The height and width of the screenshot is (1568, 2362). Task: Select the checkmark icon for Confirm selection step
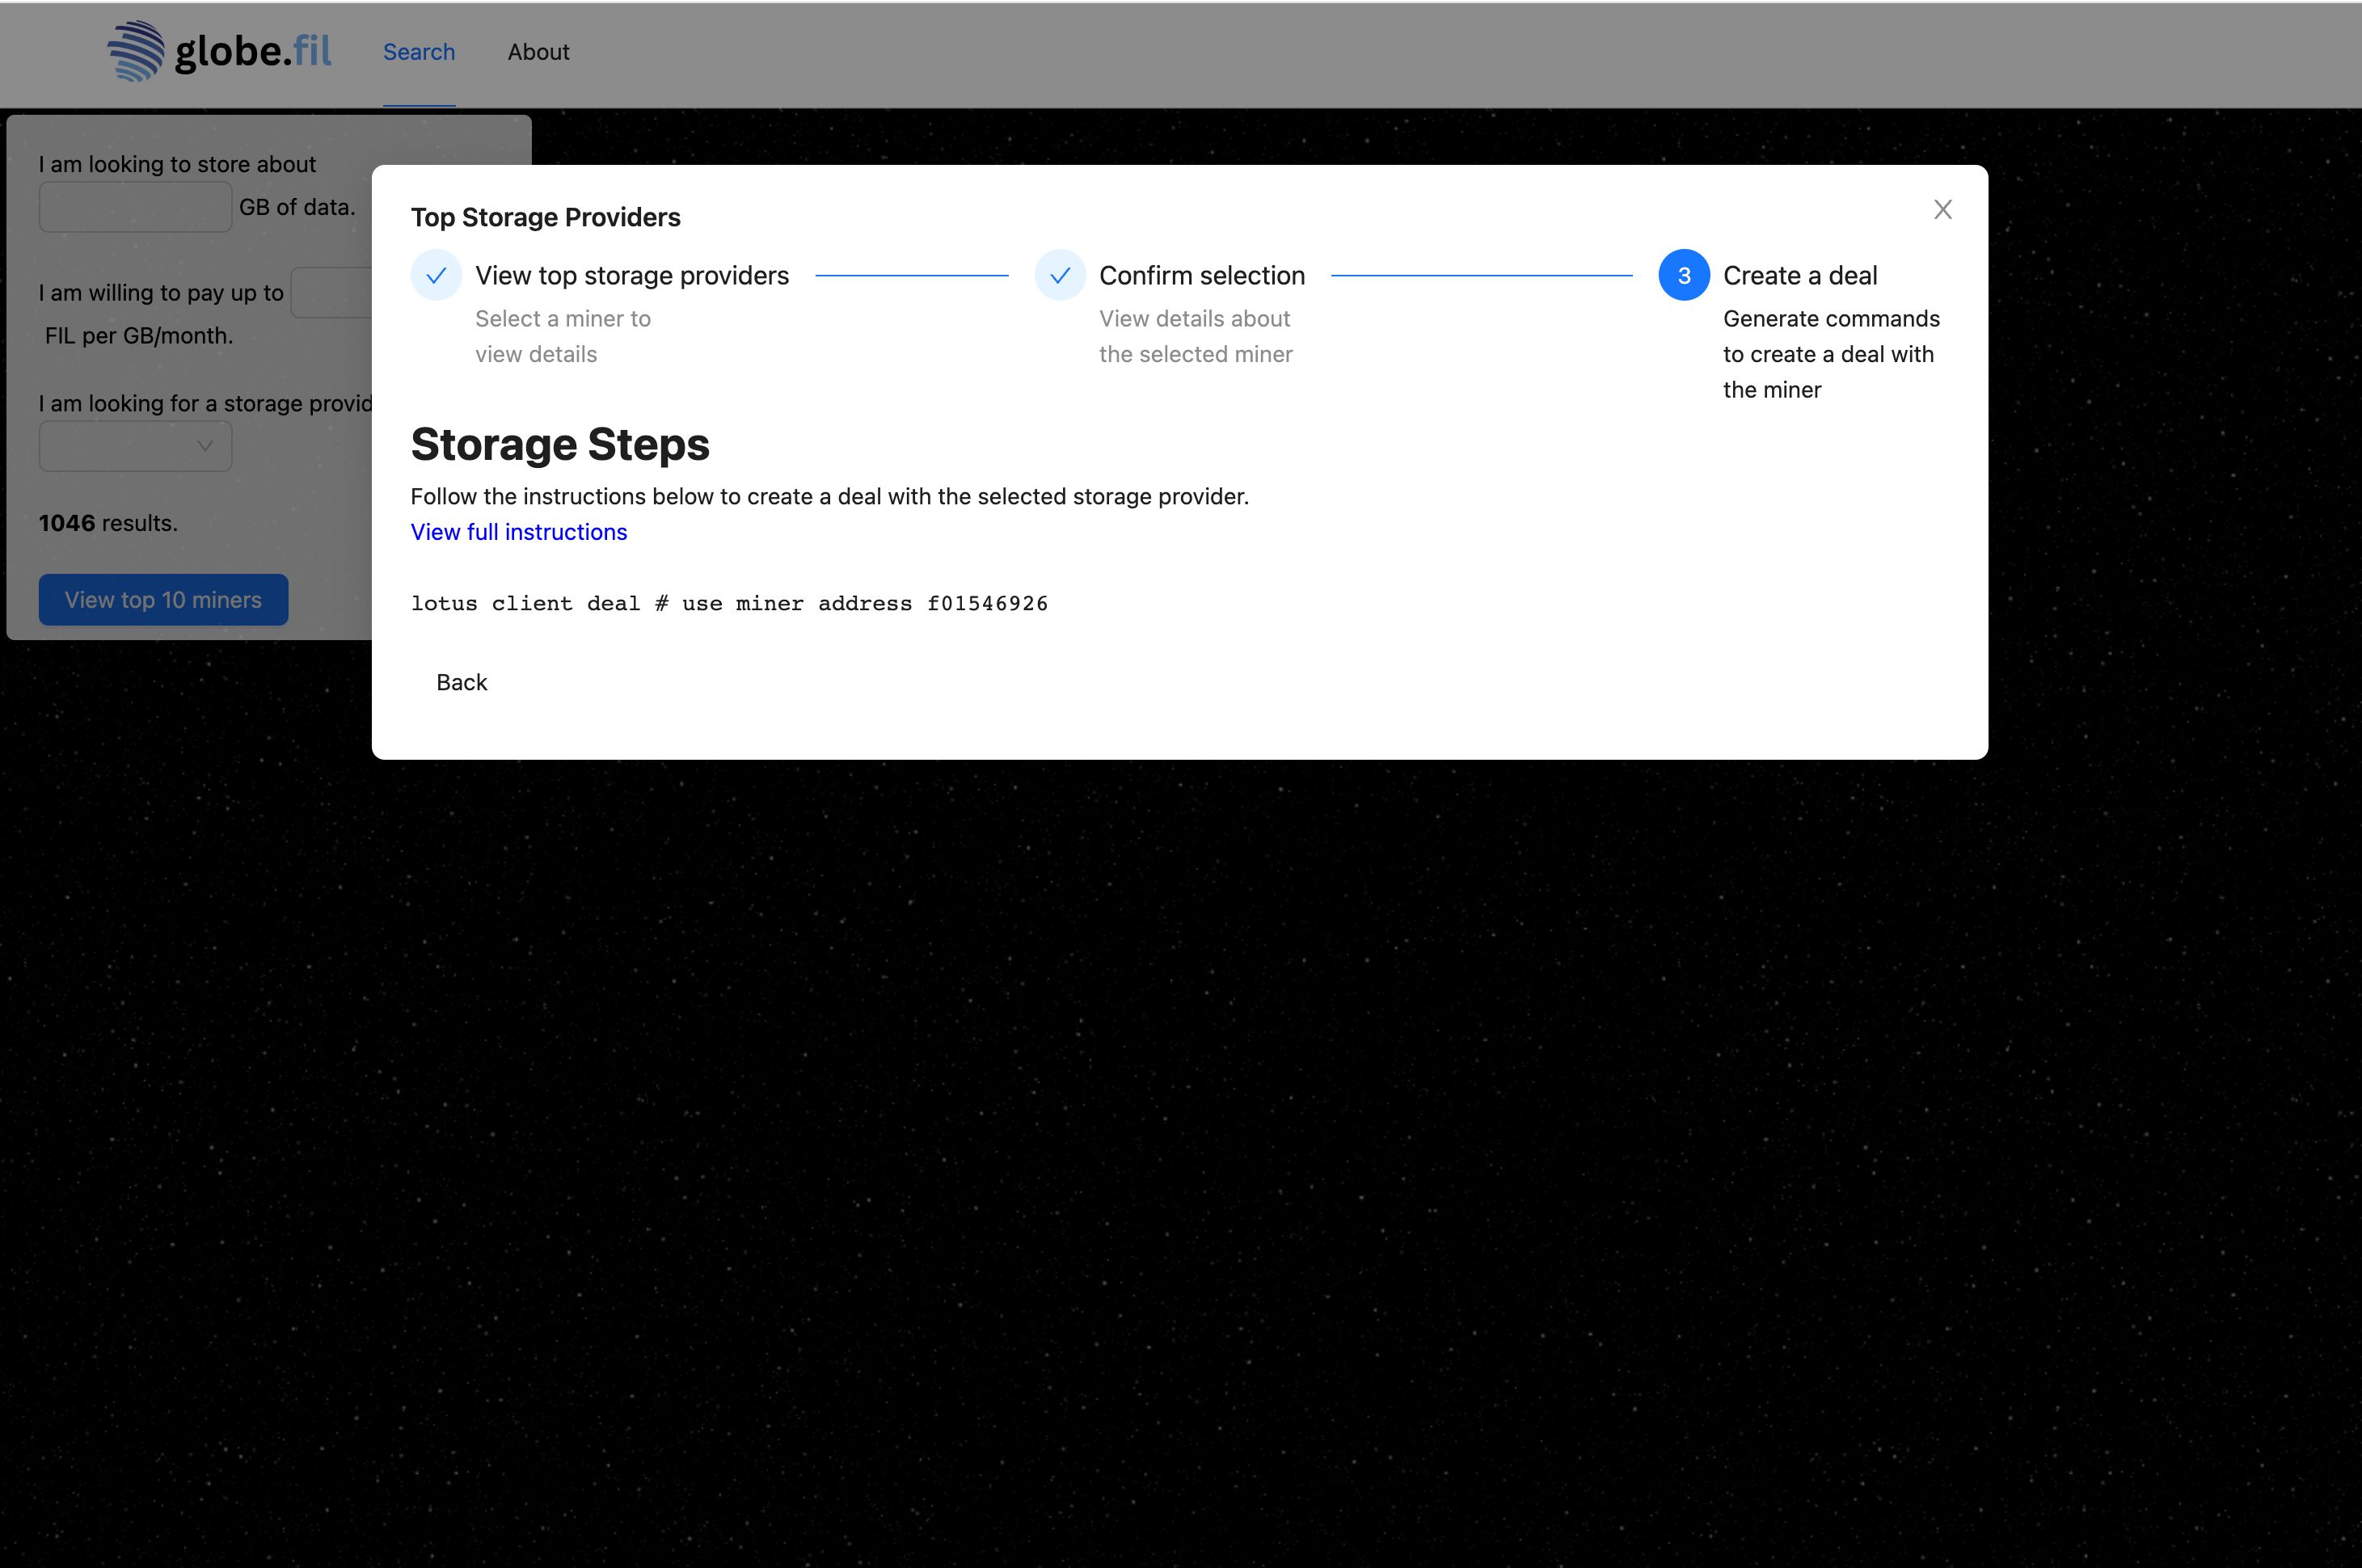(x=1060, y=275)
